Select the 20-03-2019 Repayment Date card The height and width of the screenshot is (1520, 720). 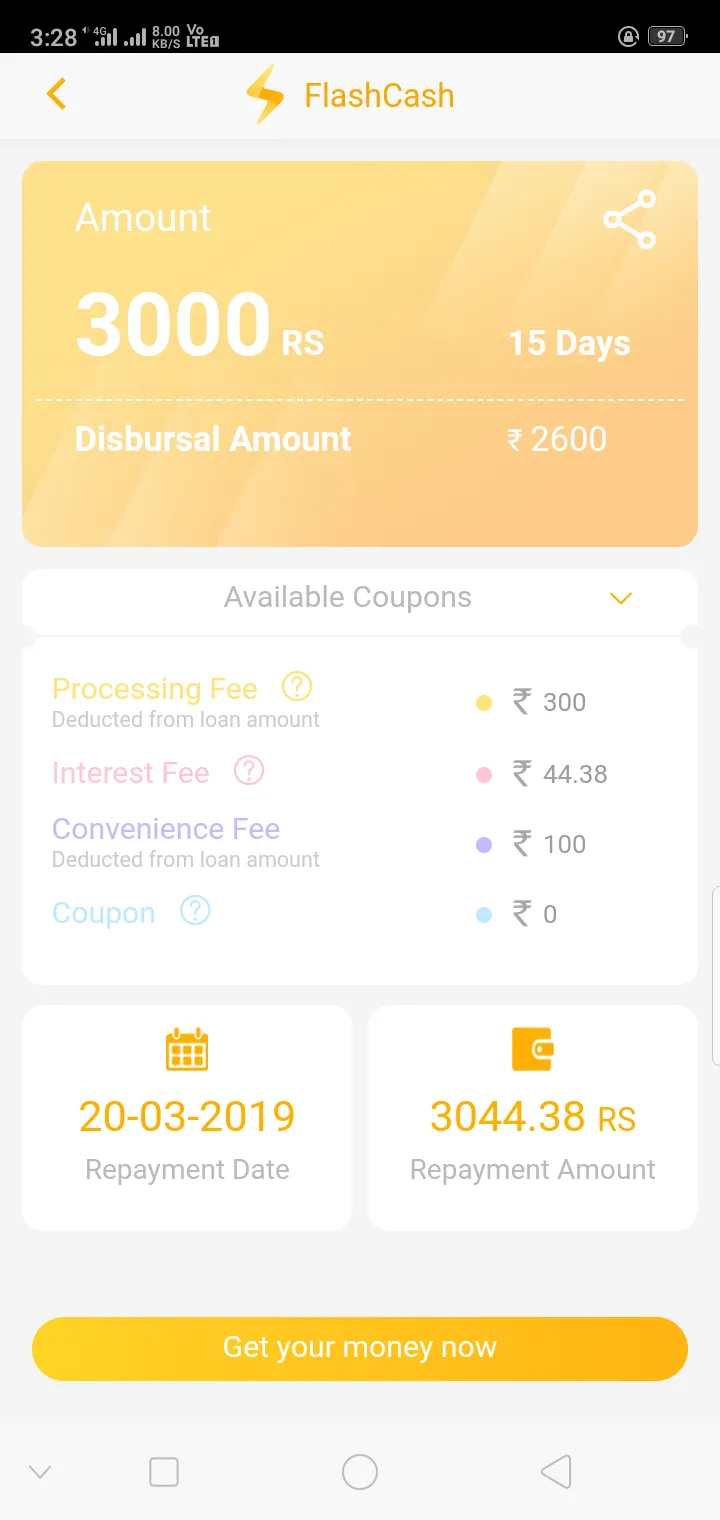coord(187,1117)
